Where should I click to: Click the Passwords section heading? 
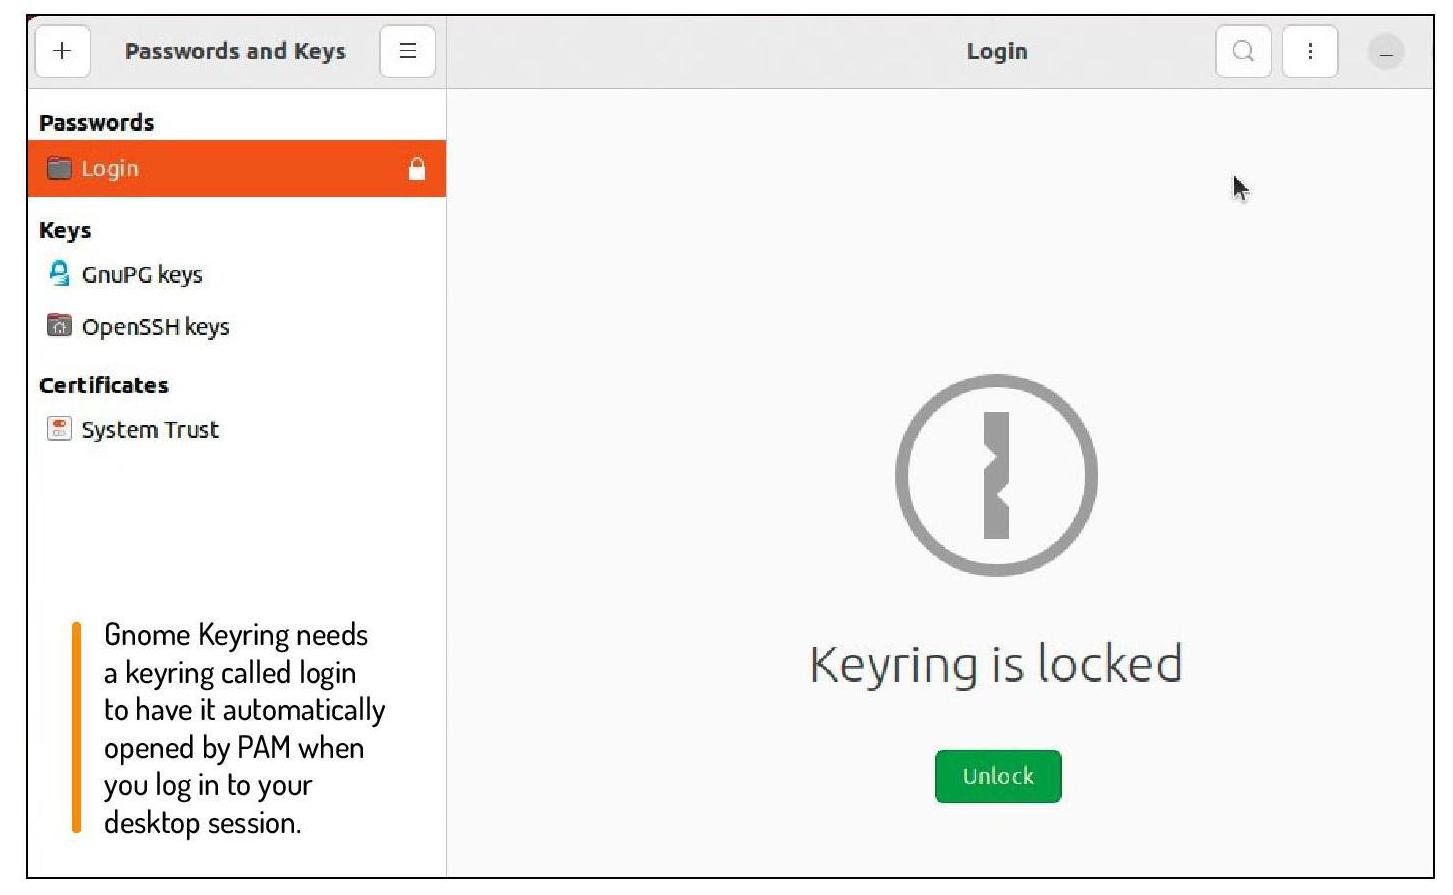click(97, 123)
